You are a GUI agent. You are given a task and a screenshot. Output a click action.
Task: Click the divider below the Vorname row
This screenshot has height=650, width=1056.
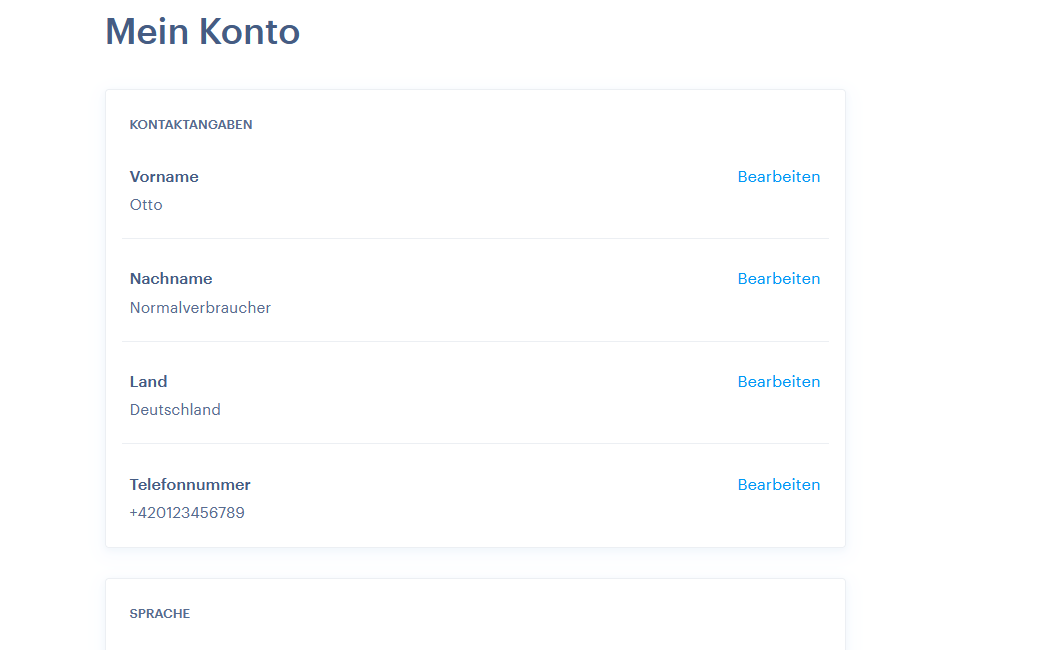pos(475,238)
